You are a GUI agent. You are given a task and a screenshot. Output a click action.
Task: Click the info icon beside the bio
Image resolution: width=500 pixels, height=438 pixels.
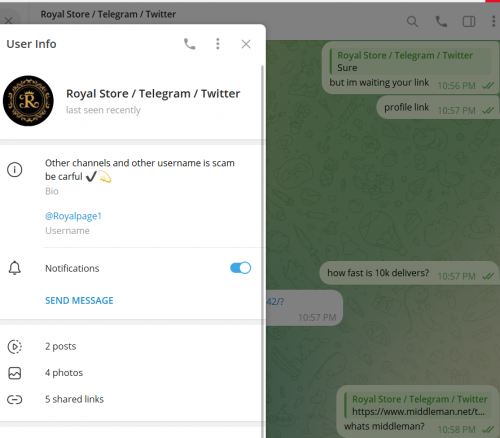pyautogui.click(x=15, y=170)
